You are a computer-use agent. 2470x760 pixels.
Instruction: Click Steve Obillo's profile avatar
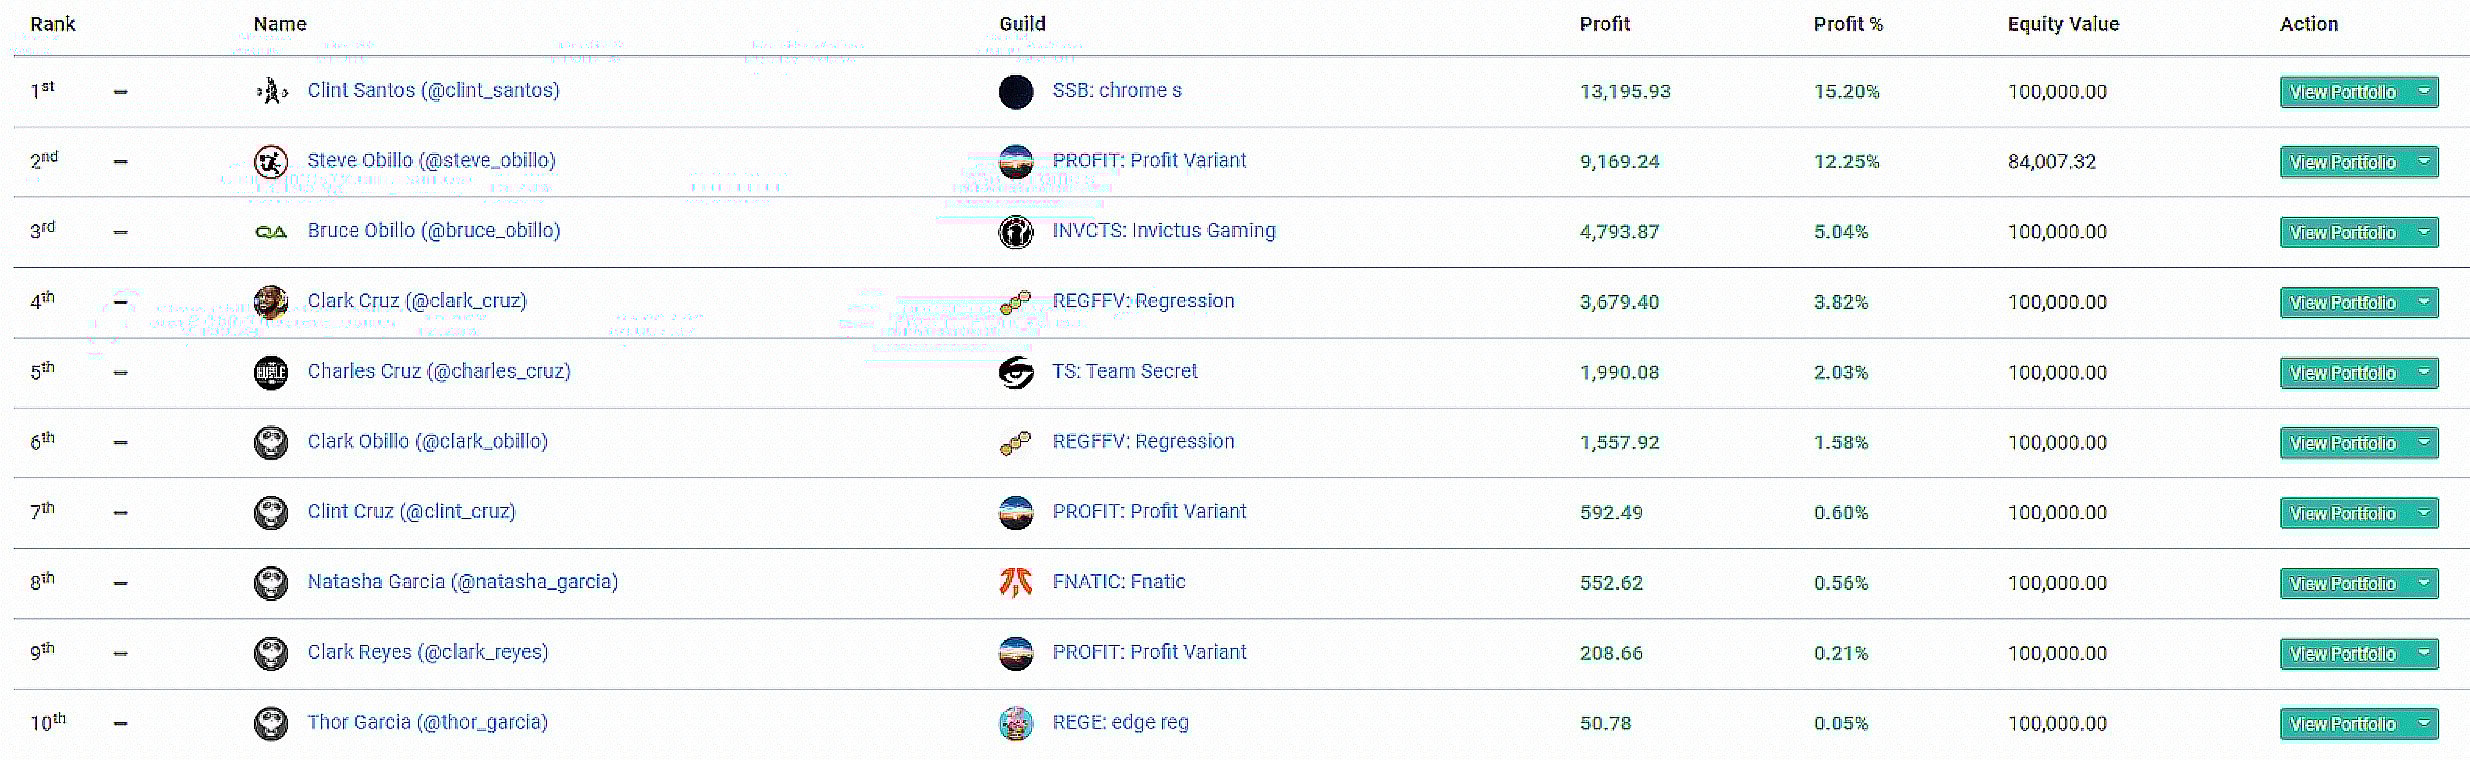coord(271,162)
